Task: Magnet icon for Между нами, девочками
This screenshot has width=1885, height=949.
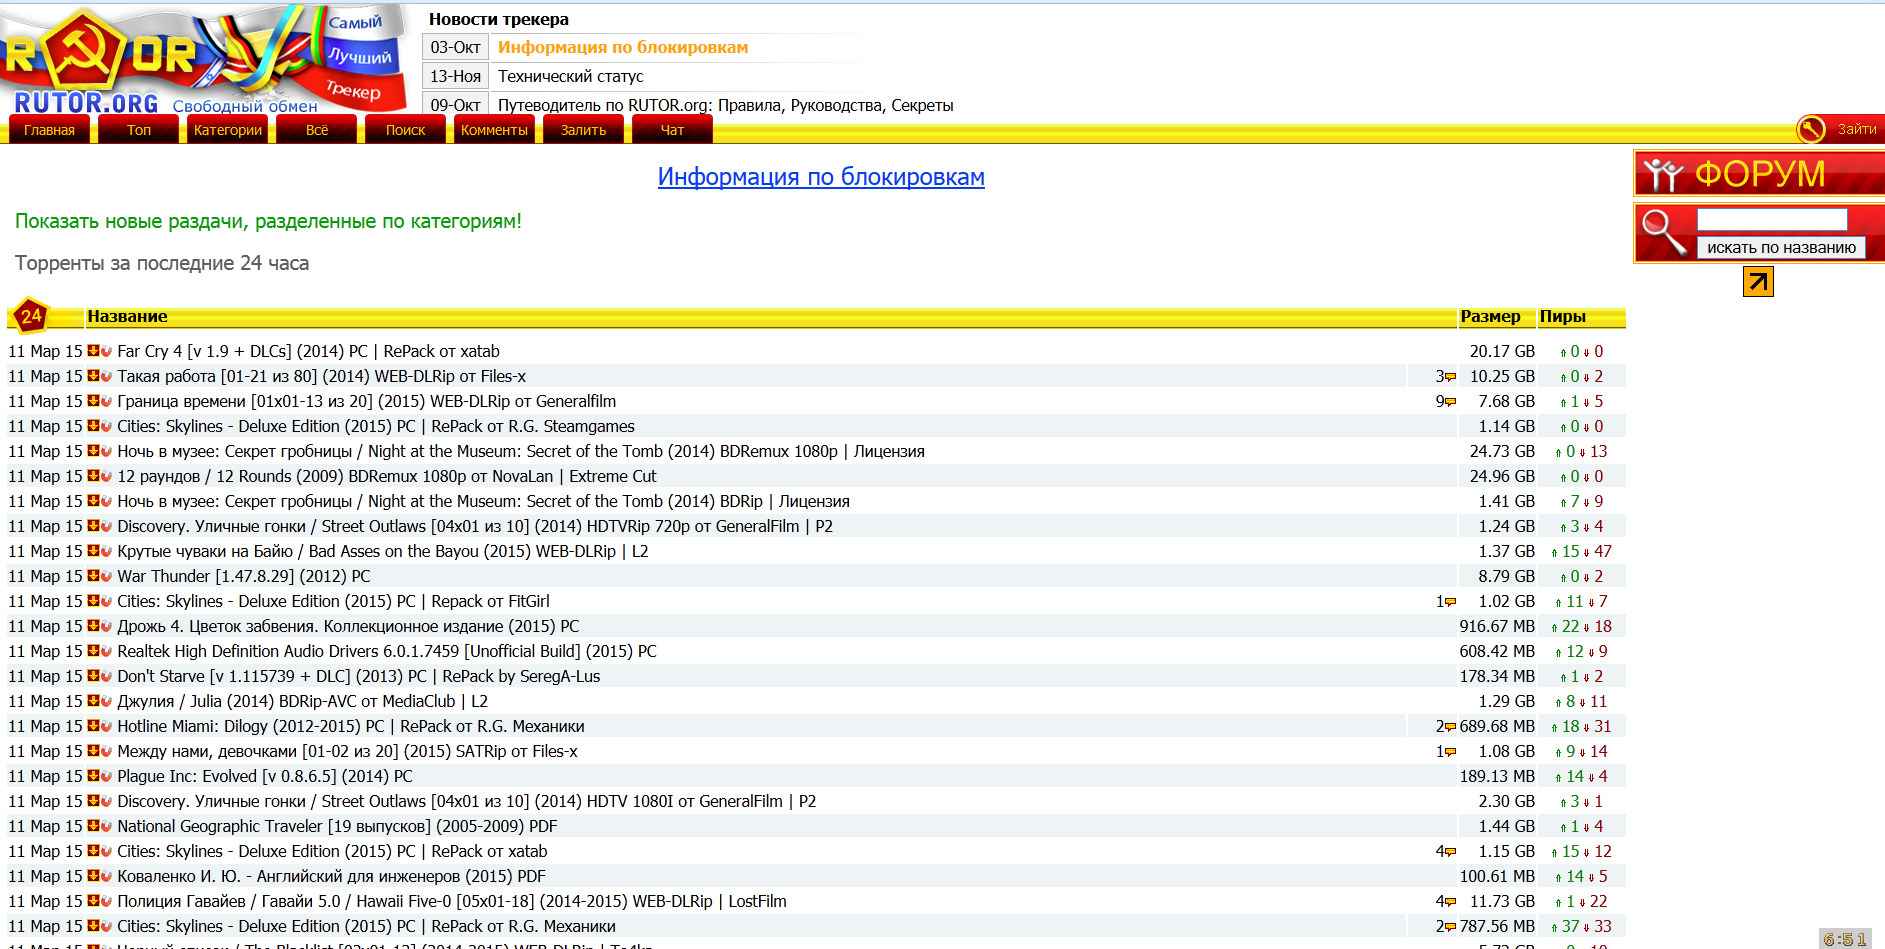Action: point(106,750)
